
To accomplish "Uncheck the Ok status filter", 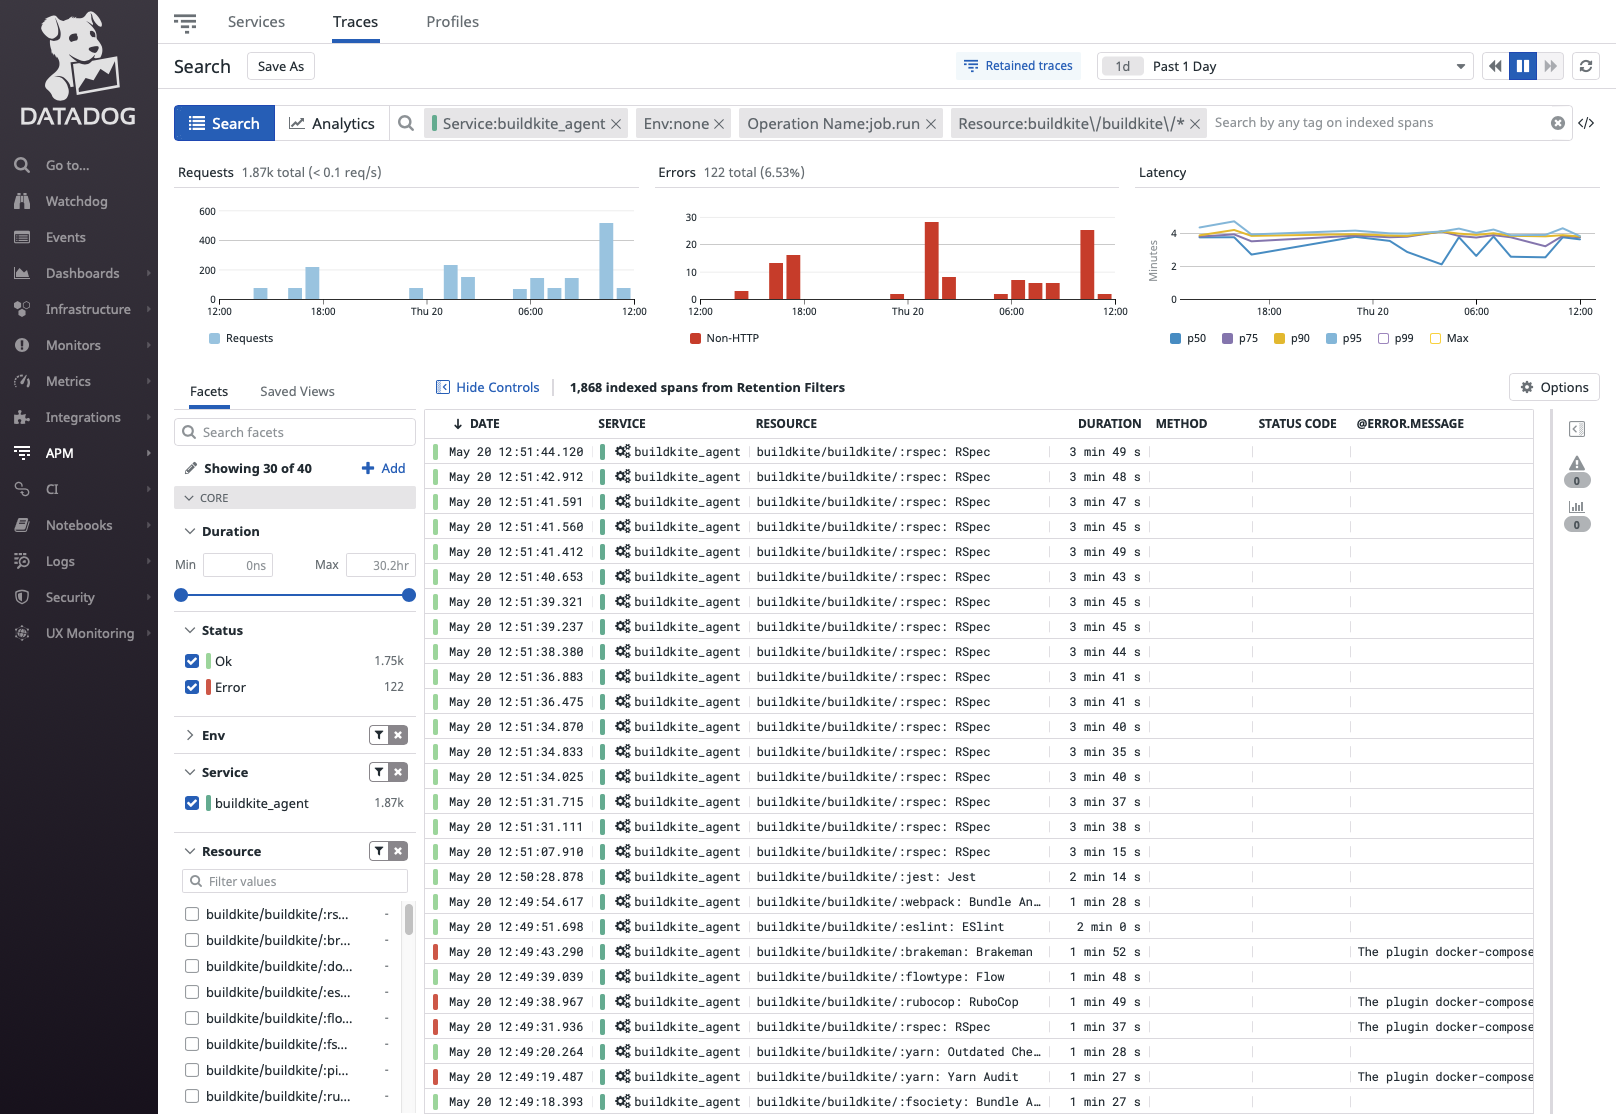I will tap(192, 661).
